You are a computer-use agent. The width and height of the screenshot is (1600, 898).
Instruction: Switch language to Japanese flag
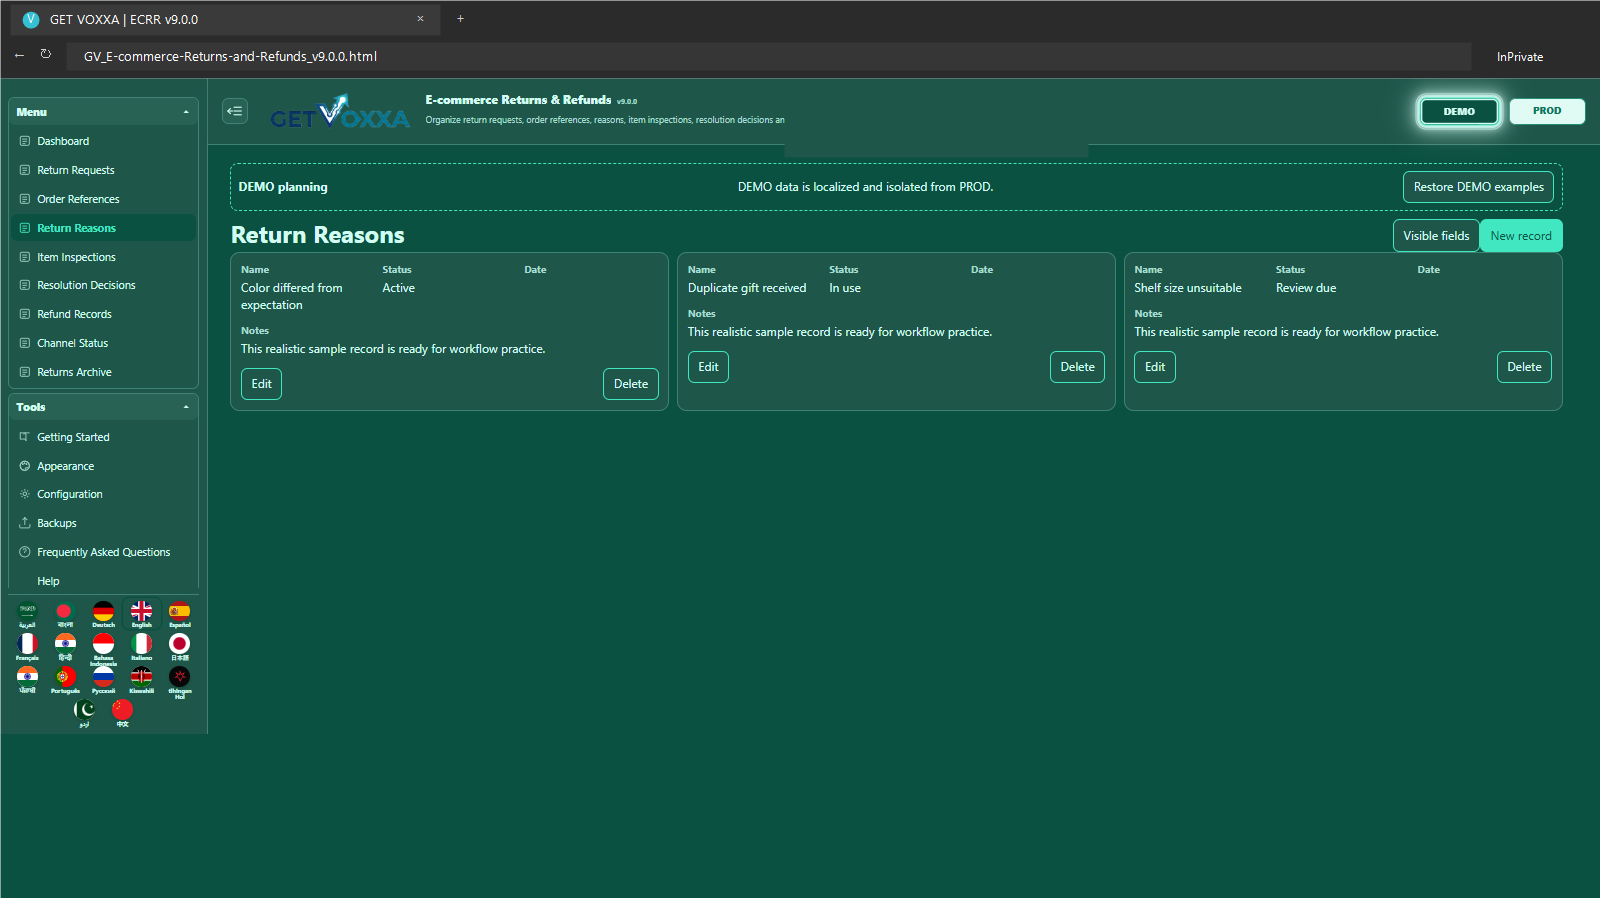click(x=180, y=647)
